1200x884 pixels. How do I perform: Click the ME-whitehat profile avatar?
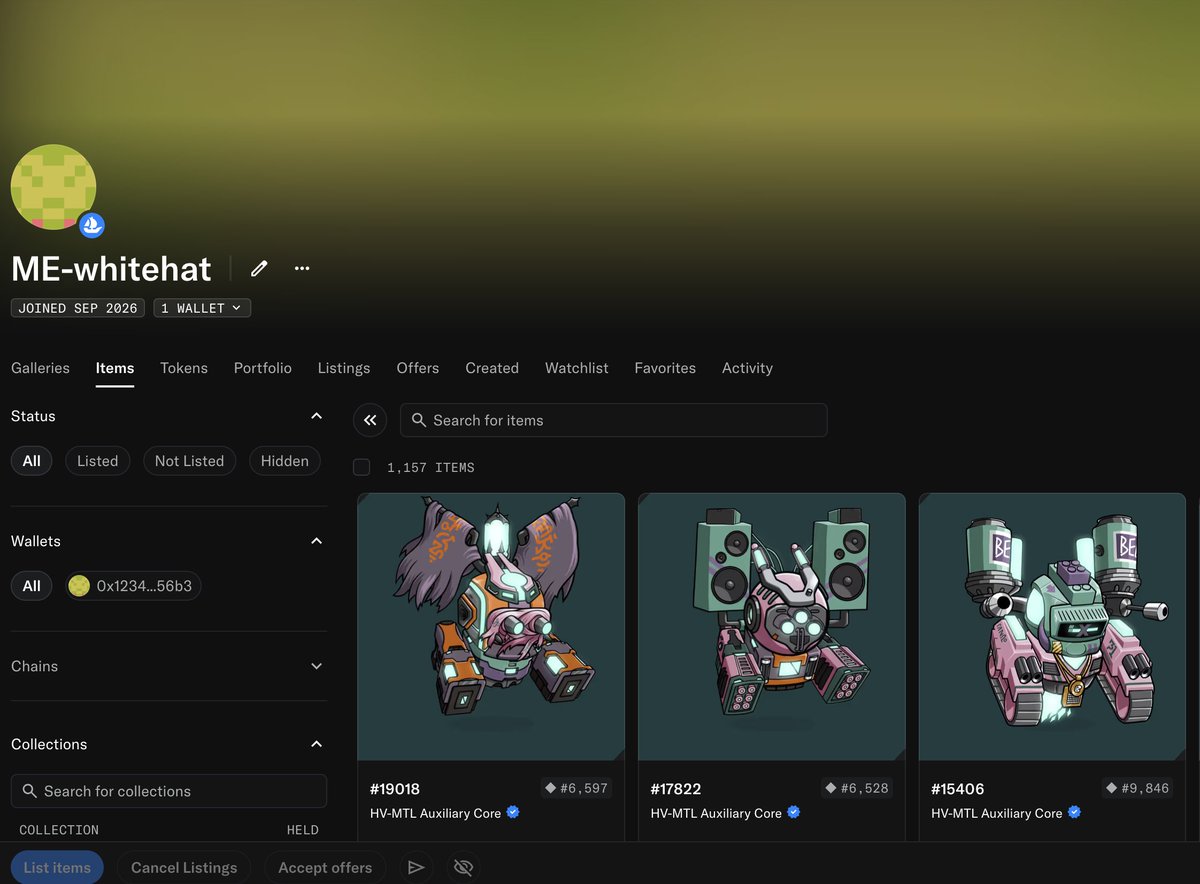54,187
